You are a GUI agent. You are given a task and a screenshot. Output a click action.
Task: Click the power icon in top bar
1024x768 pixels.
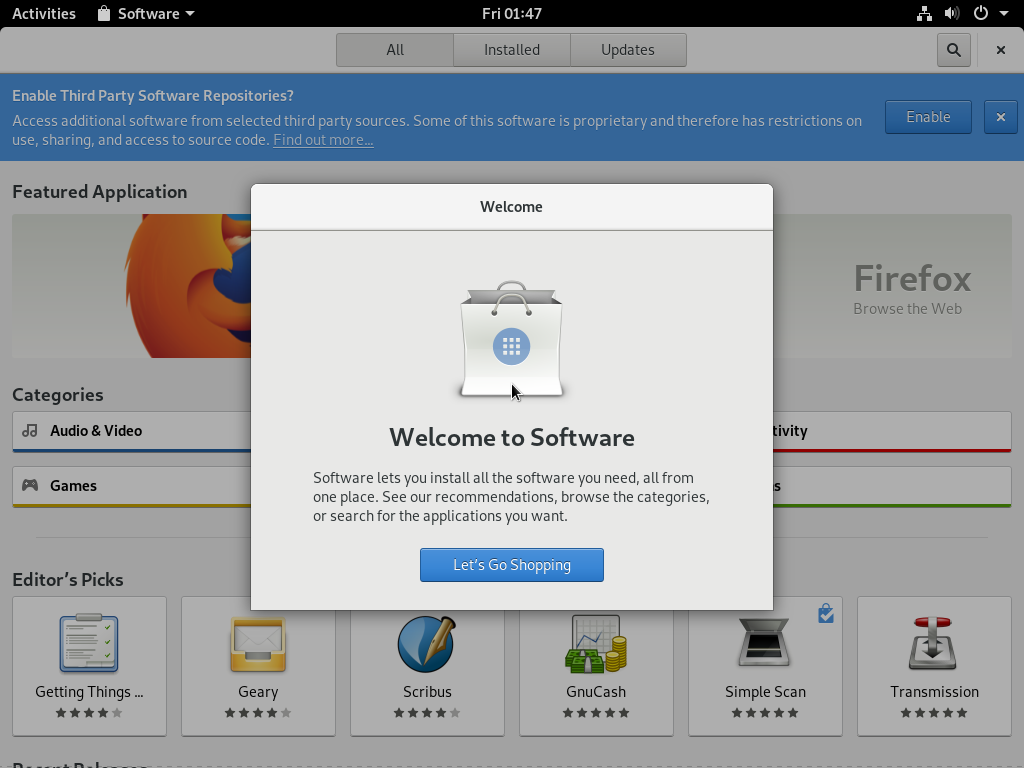coord(980,13)
